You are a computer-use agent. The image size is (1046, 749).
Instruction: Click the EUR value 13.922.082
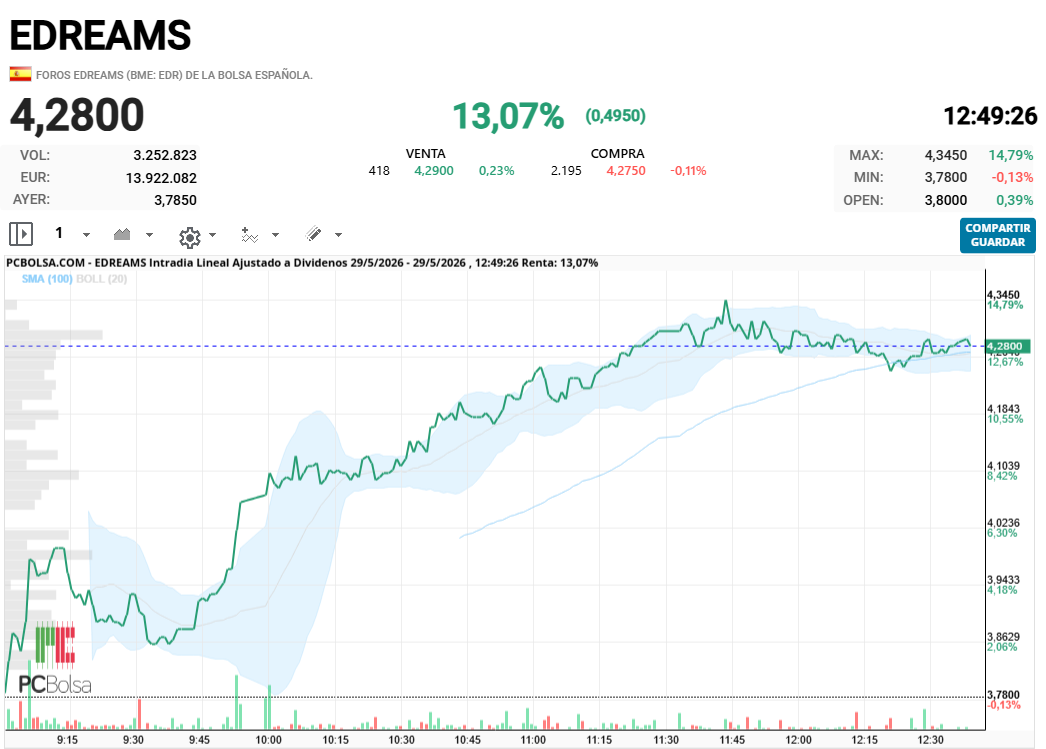[x=161, y=178]
